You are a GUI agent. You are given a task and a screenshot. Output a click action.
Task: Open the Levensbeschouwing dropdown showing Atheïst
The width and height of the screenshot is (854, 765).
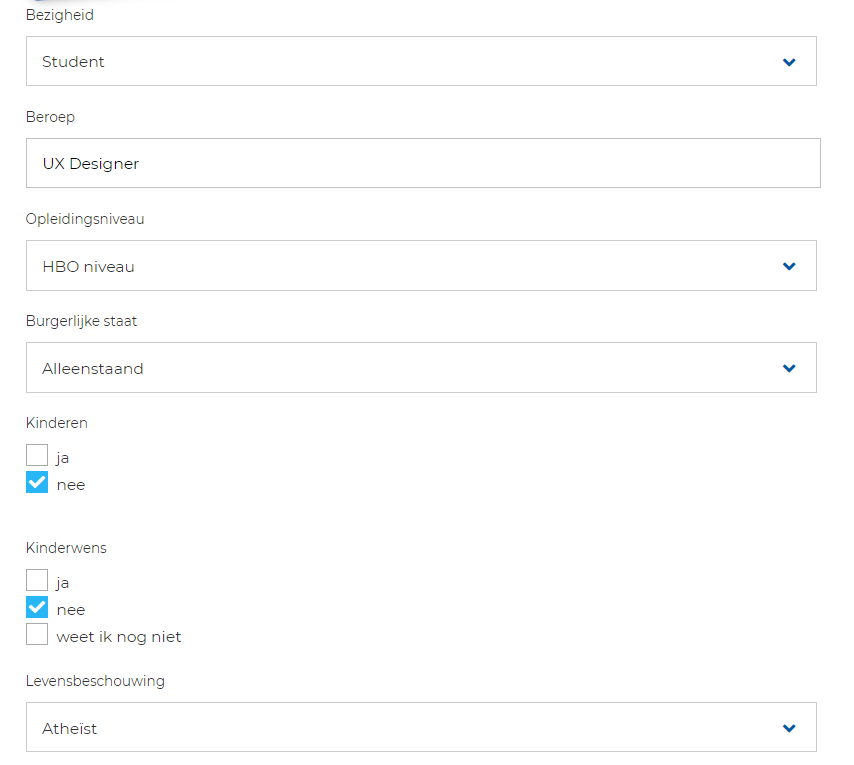click(x=421, y=727)
